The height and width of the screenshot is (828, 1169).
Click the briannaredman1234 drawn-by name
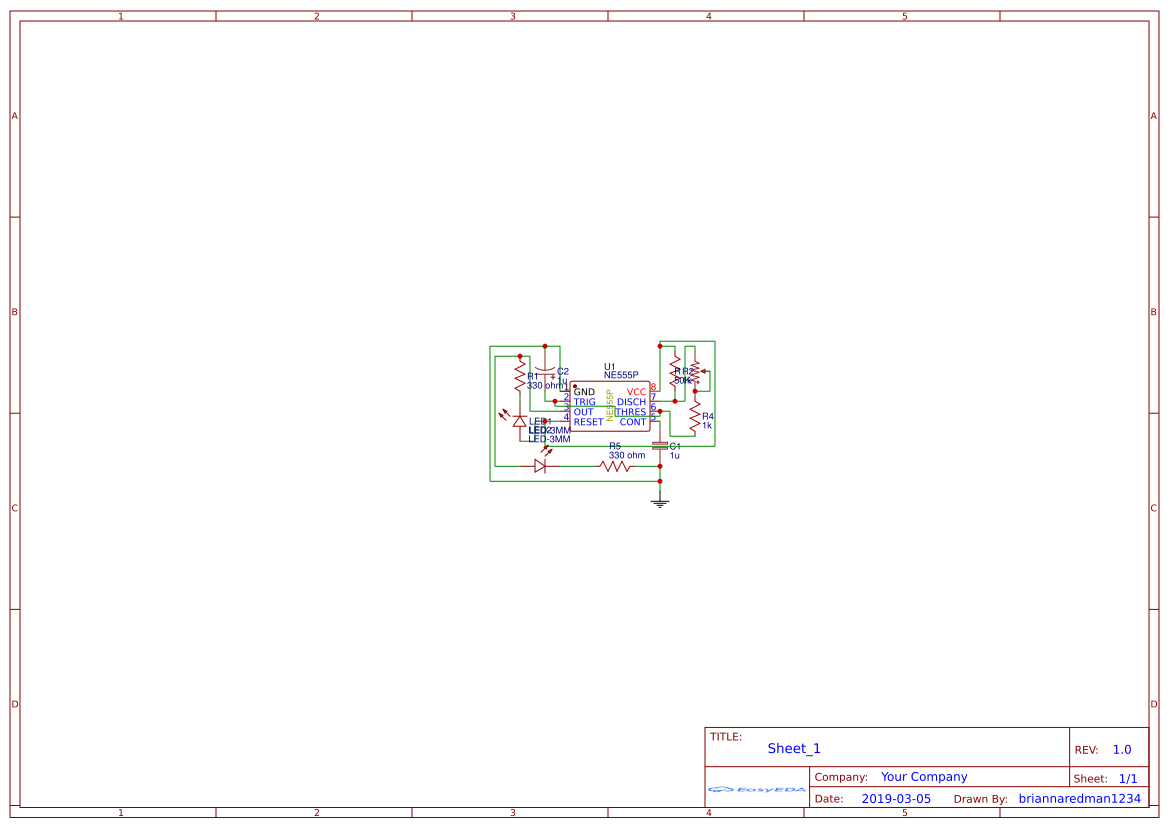[x=1080, y=798]
